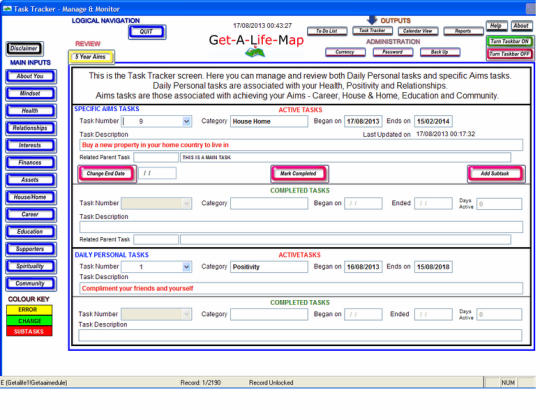540x420 pixels.
Task: Click the completed aims Category field
Action: click(x=269, y=203)
